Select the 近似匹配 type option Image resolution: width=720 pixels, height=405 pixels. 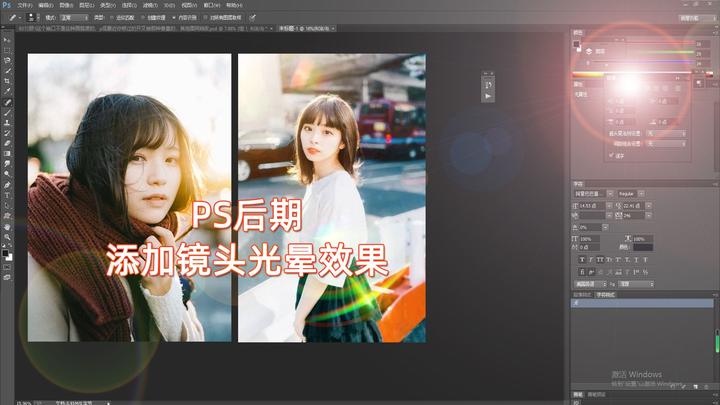click(122, 17)
